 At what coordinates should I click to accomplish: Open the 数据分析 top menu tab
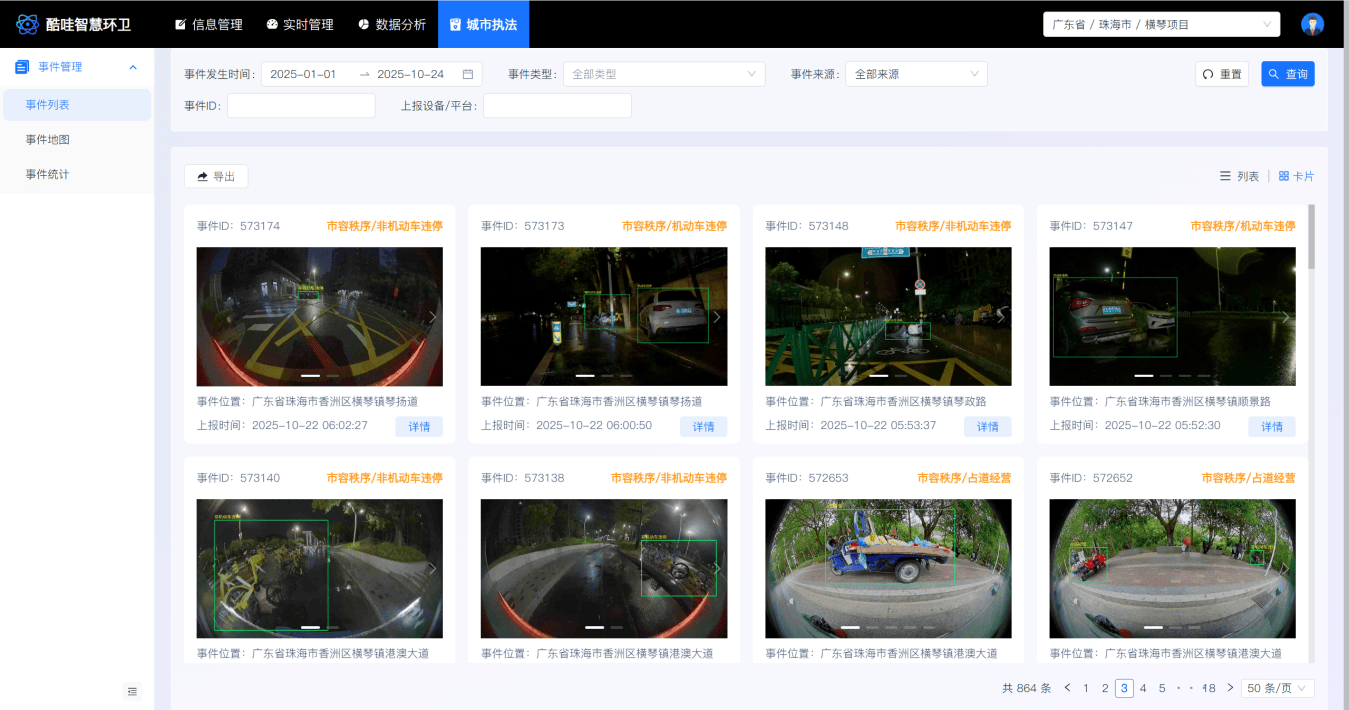coord(391,24)
